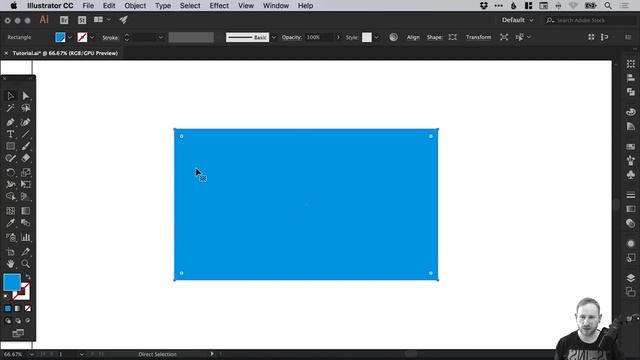Set paint mode to Gradient
This screenshot has width=640, height=360.
[18, 308]
